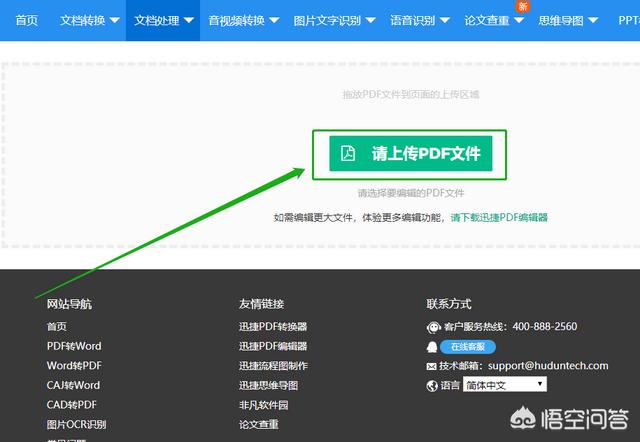The width and height of the screenshot is (640, 442).
Task: Expand the 论文查重 dropdown arrow
Action: pyautogui.click(x=519, y=20)
